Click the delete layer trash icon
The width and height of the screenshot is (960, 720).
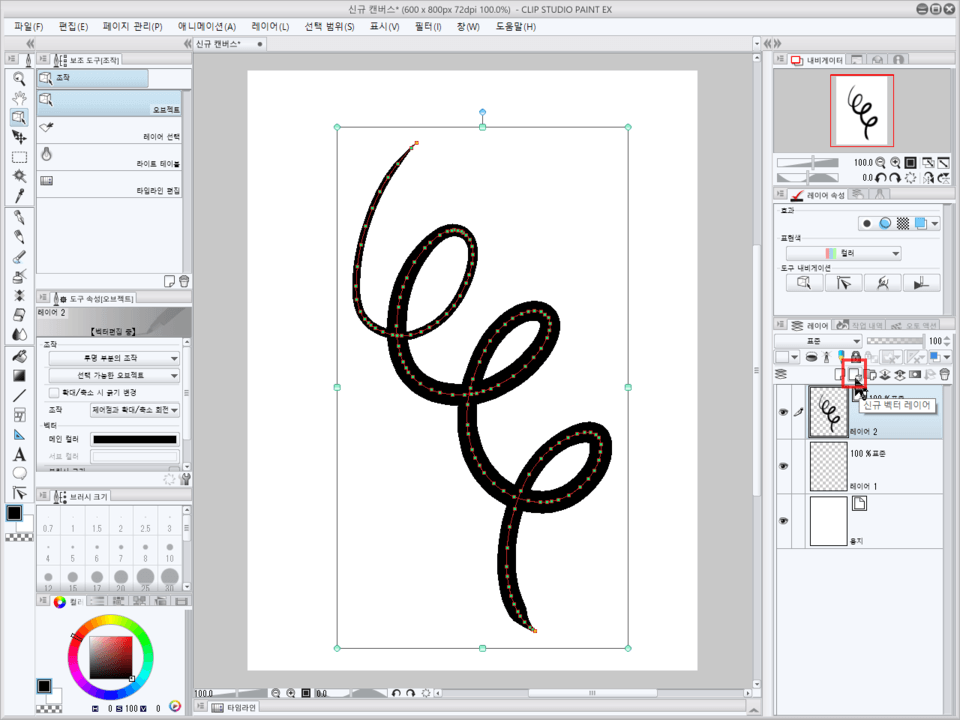click(x=944, y=374)
